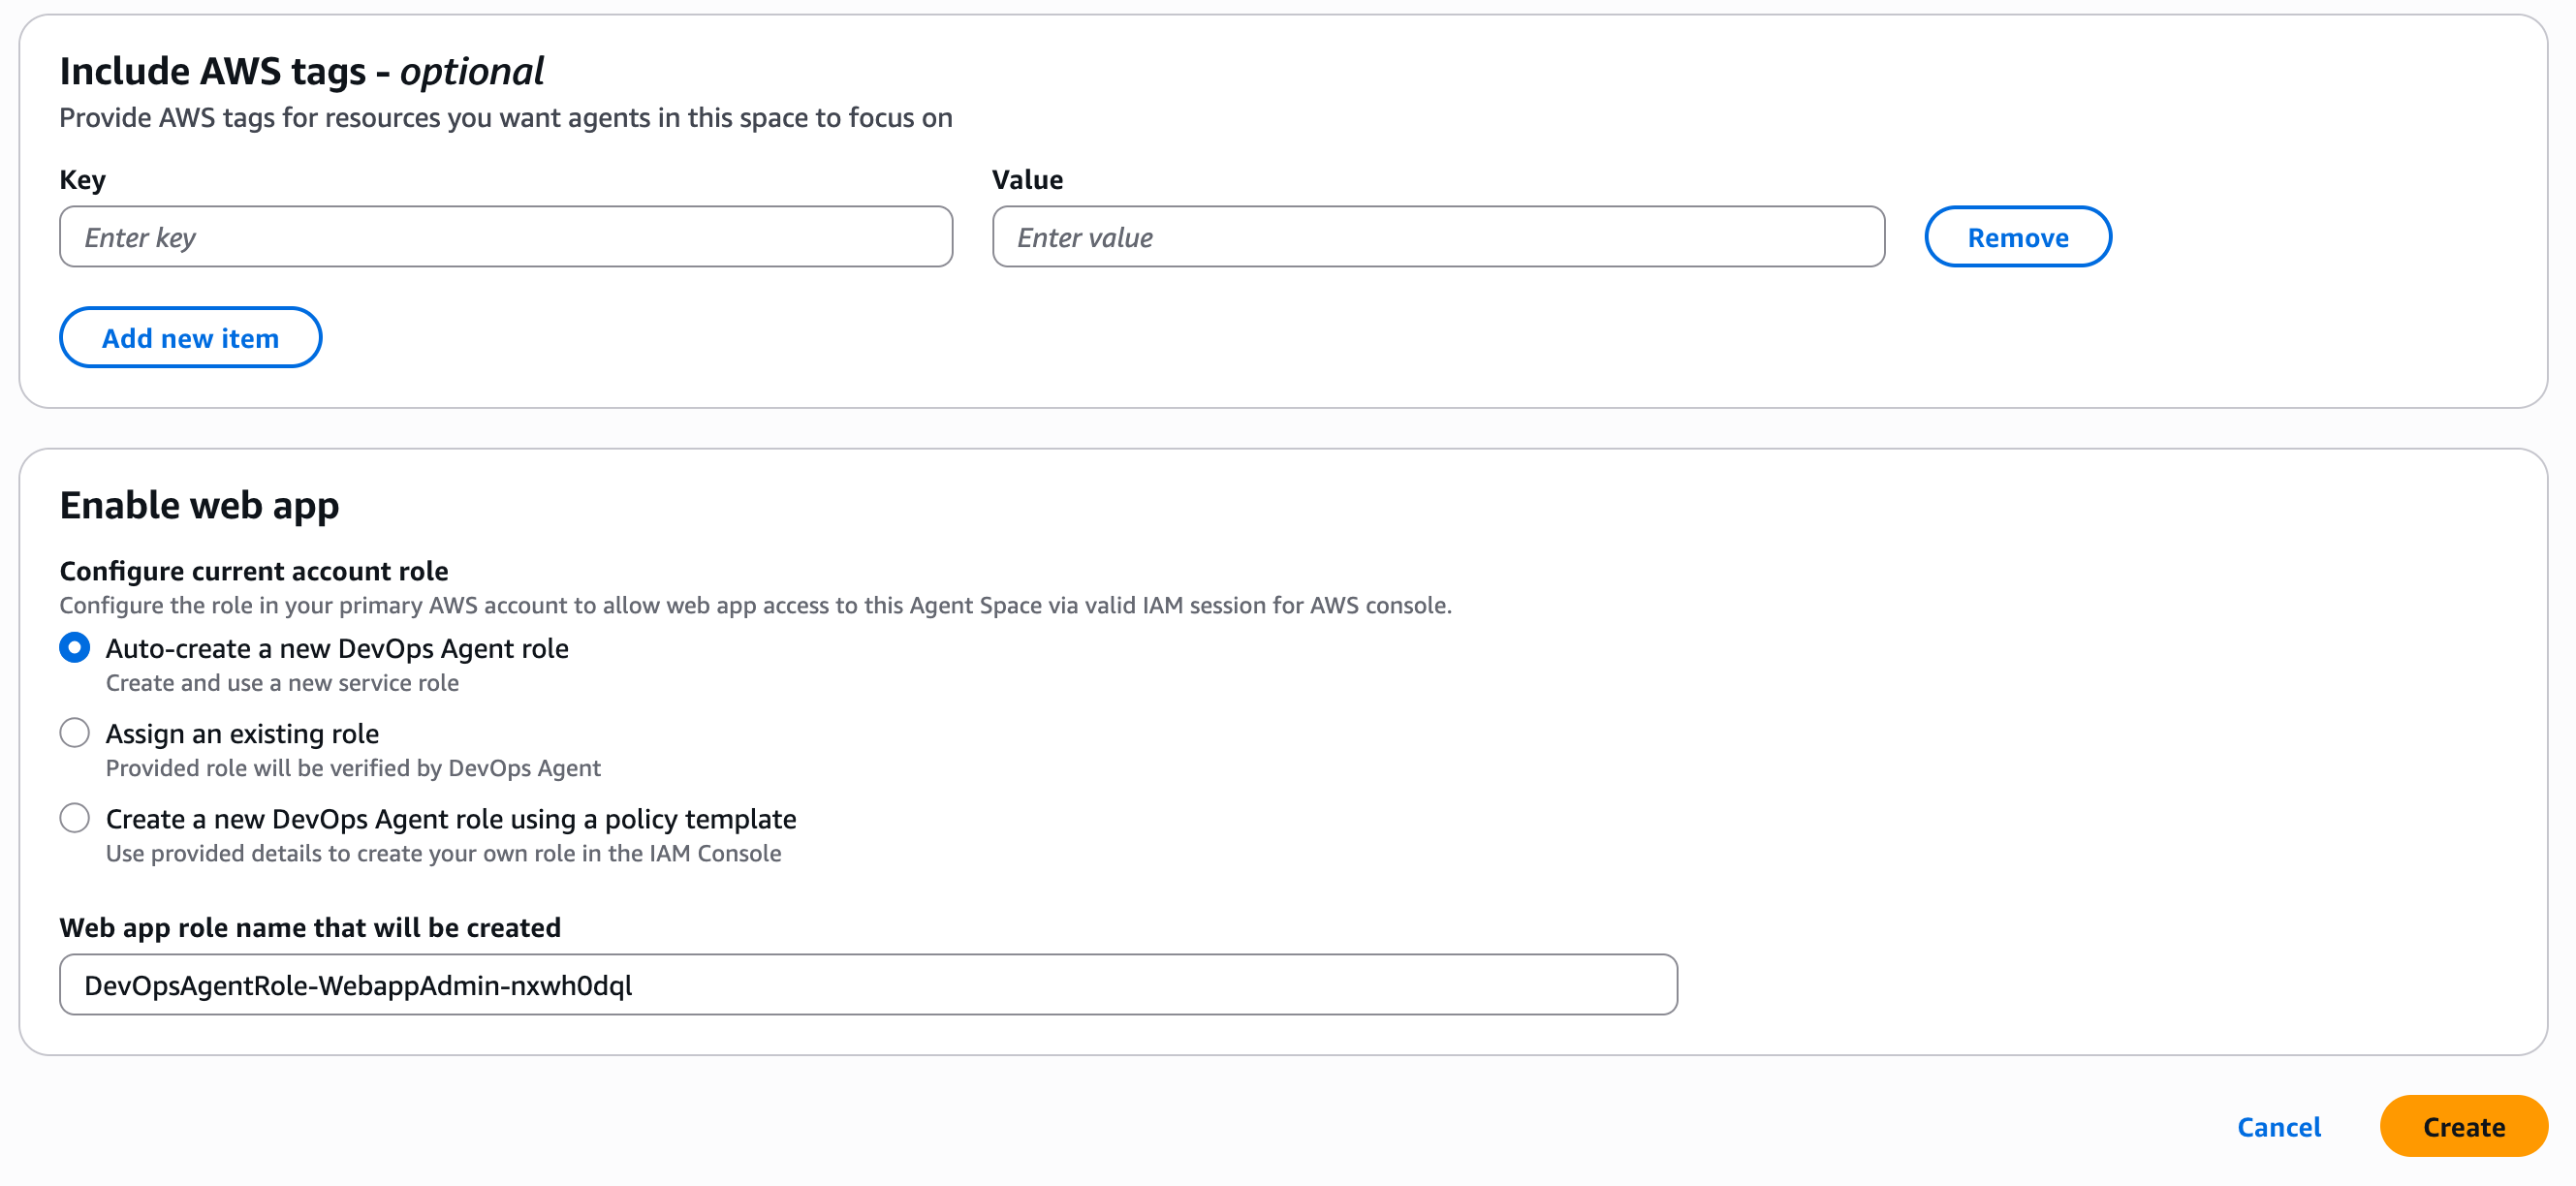The image size is (2576, 1186).
Task: Click the 'Auto-create a new DevOps Agent role' label text
Action: [x=337, y=648]
